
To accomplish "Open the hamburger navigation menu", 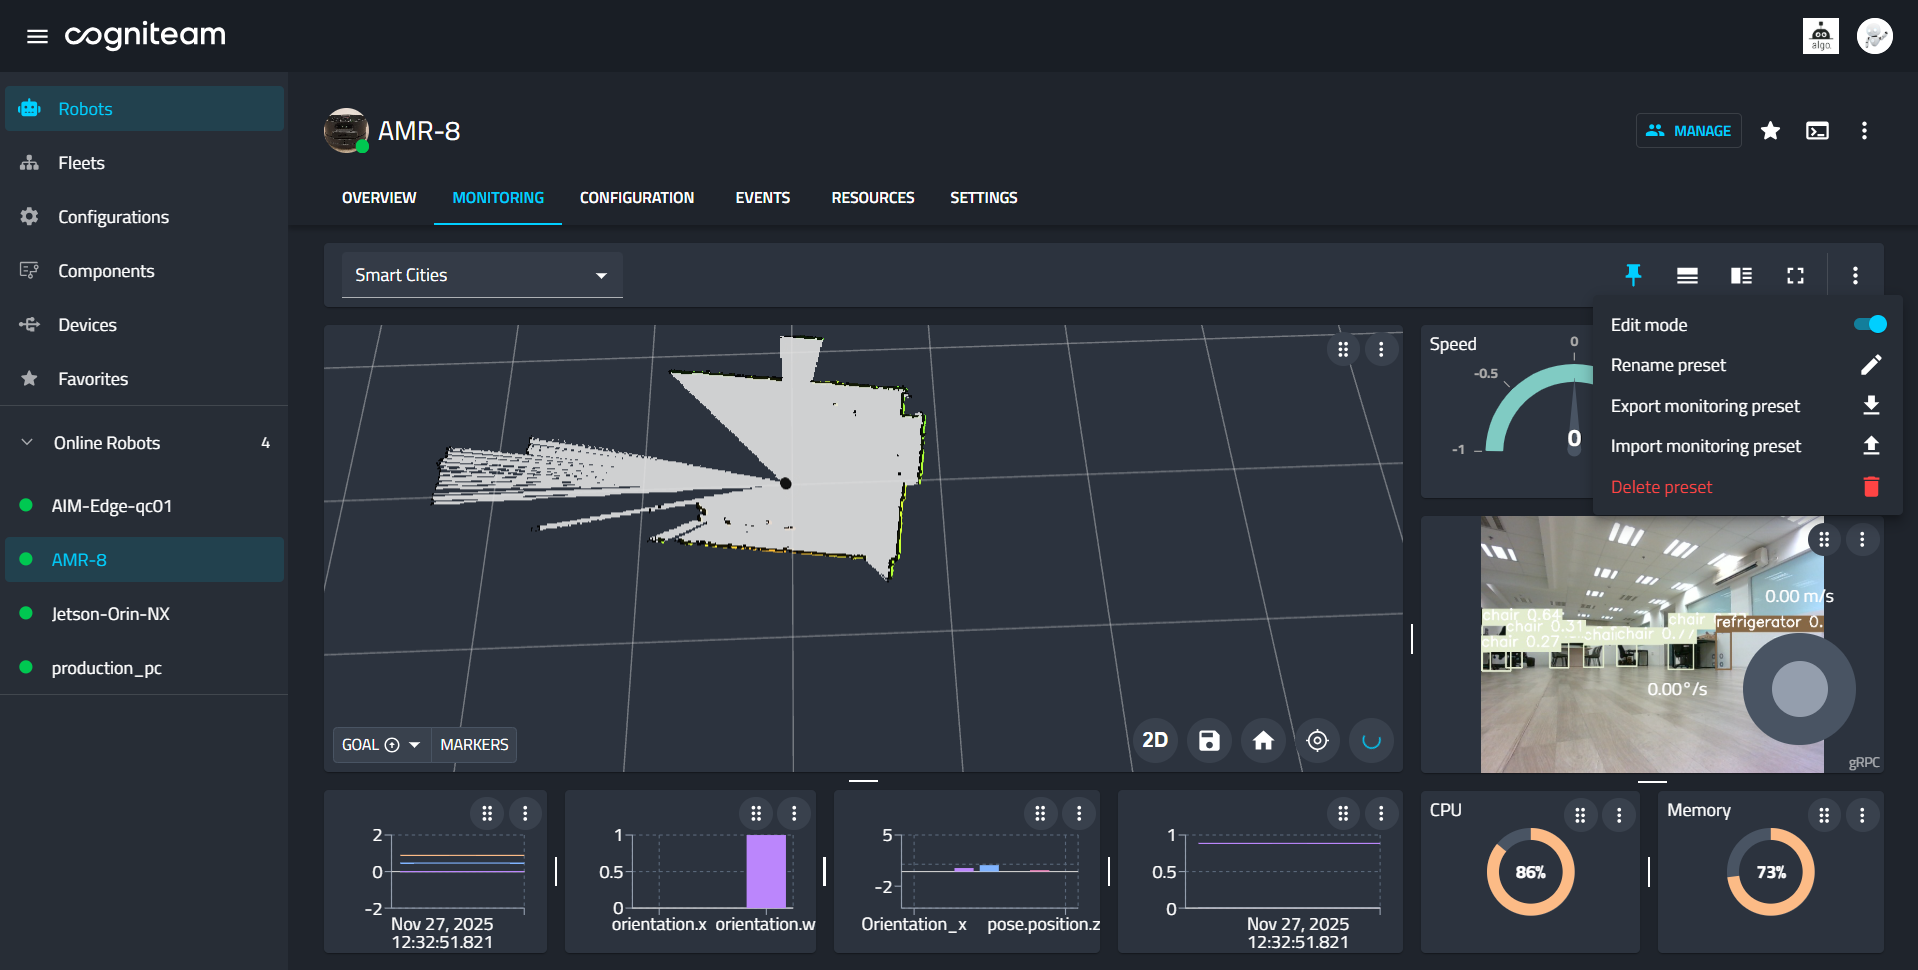I will (x=37, y=36).
